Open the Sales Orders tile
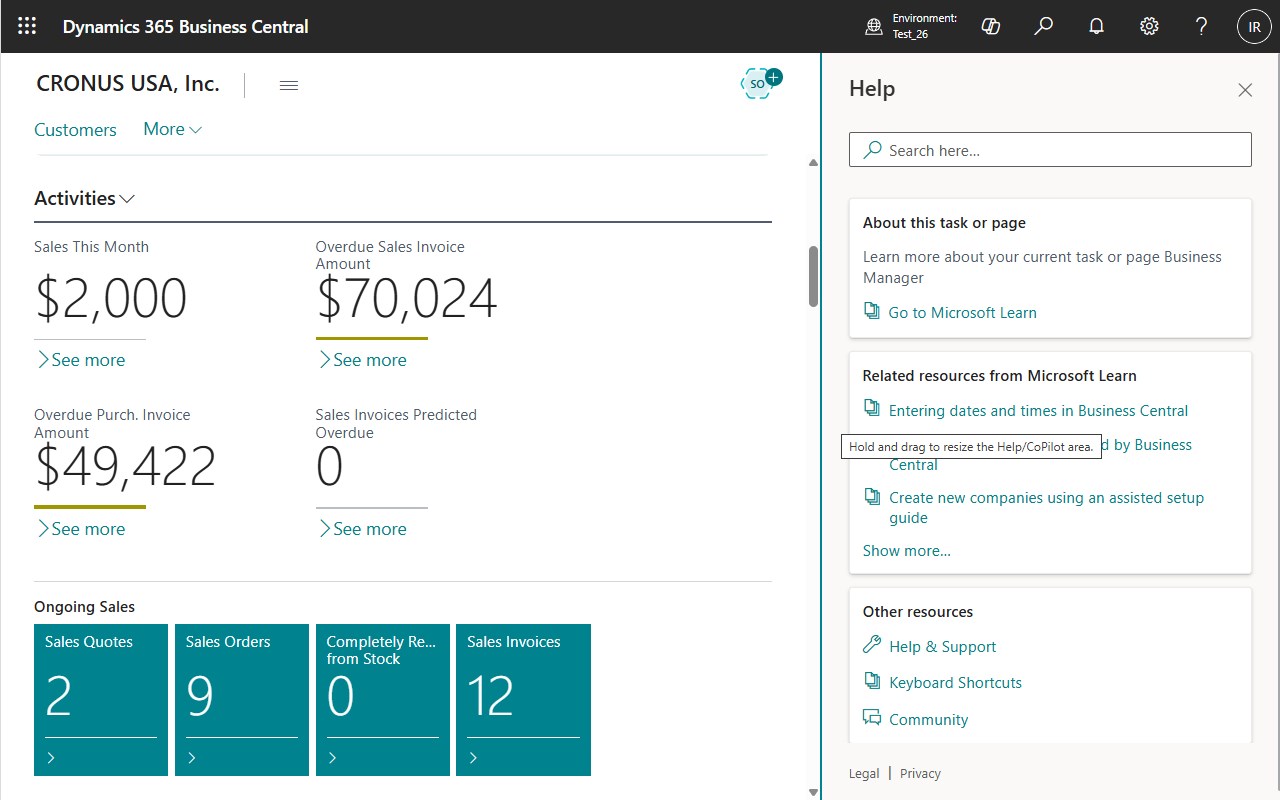 (242, 699)
